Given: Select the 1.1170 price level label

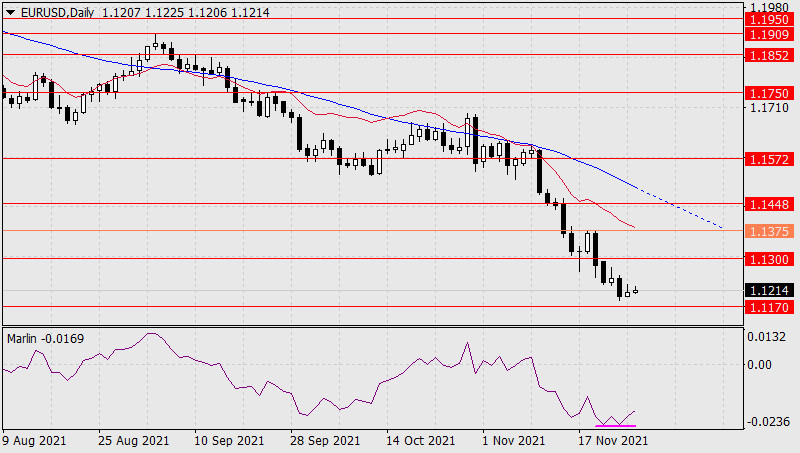Looking at the screenshot, I should coord(769,307).
